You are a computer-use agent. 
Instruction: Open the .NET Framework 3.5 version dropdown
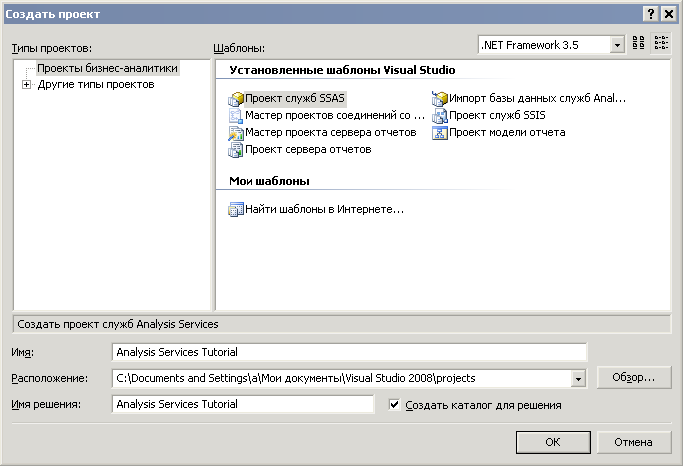point(617,45)
